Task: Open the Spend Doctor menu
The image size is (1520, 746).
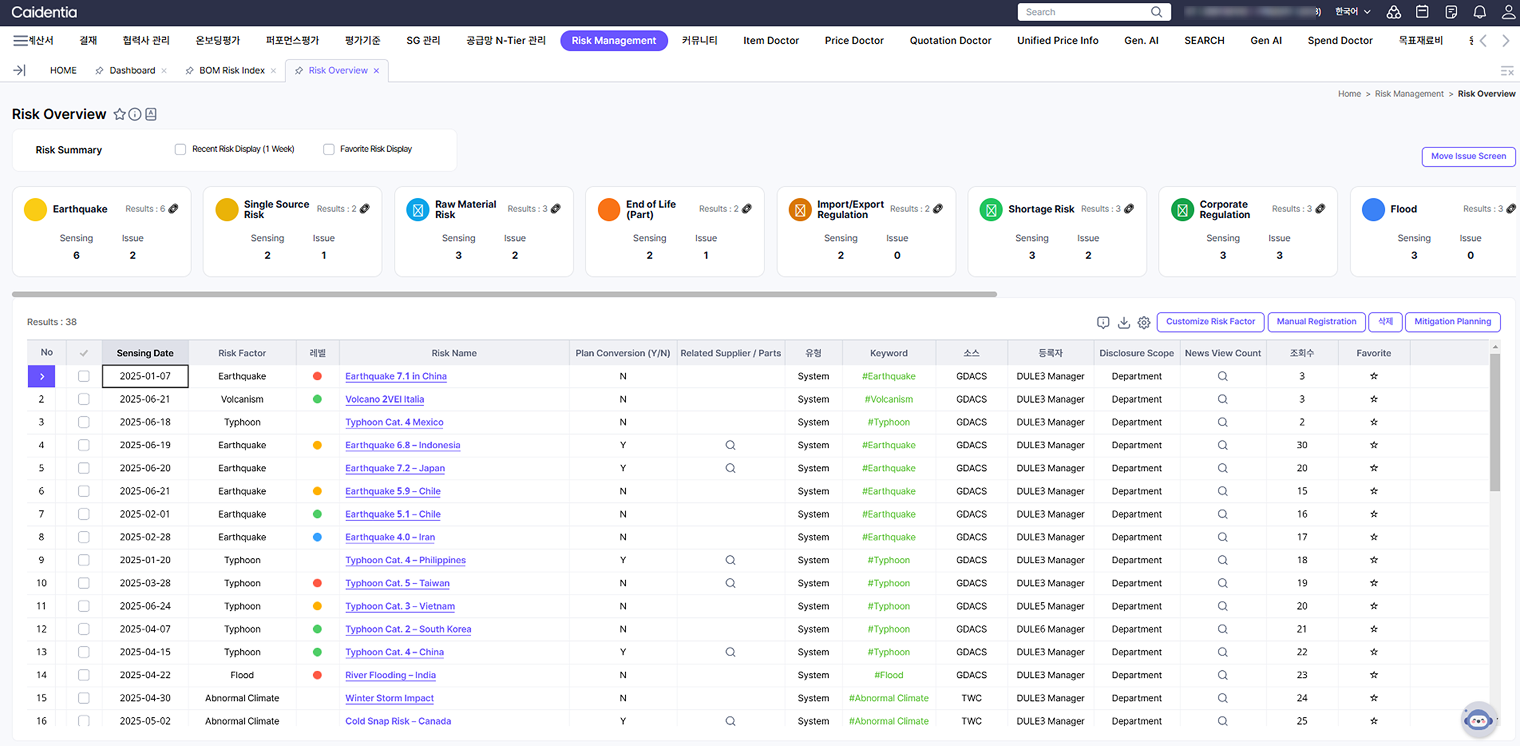Action: tap(1340, 41)
